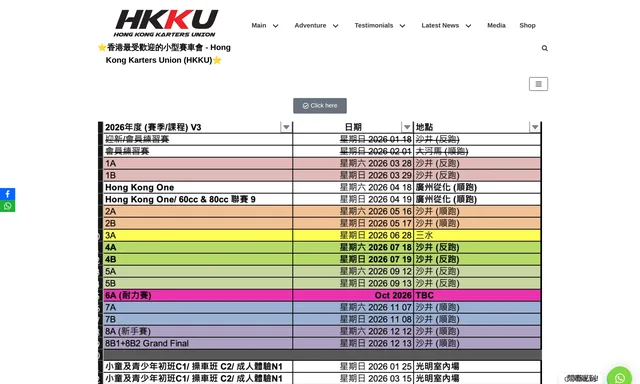The width and height of the screenshot is (640, 384).
Task: Select the 2B row cell
Action: pyautogui.click(x=198, y=223)
